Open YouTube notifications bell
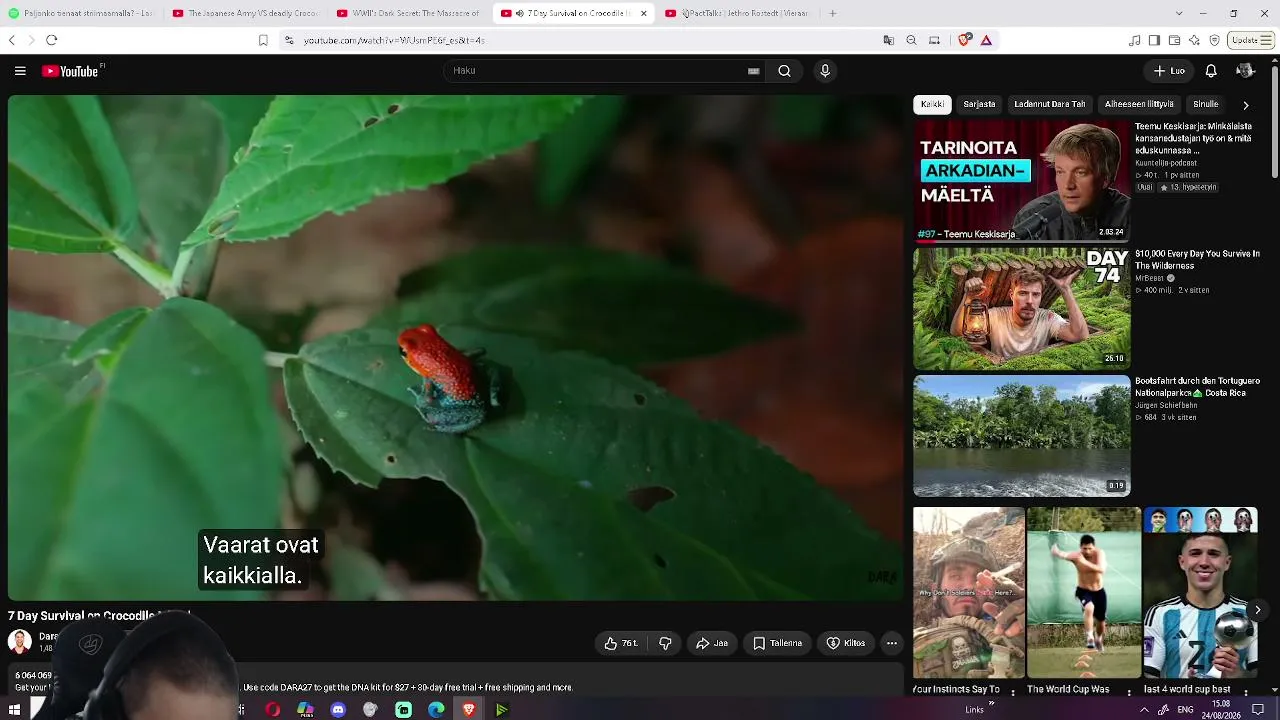The height and width of the screenshot is (720, 1280). 1211,71
